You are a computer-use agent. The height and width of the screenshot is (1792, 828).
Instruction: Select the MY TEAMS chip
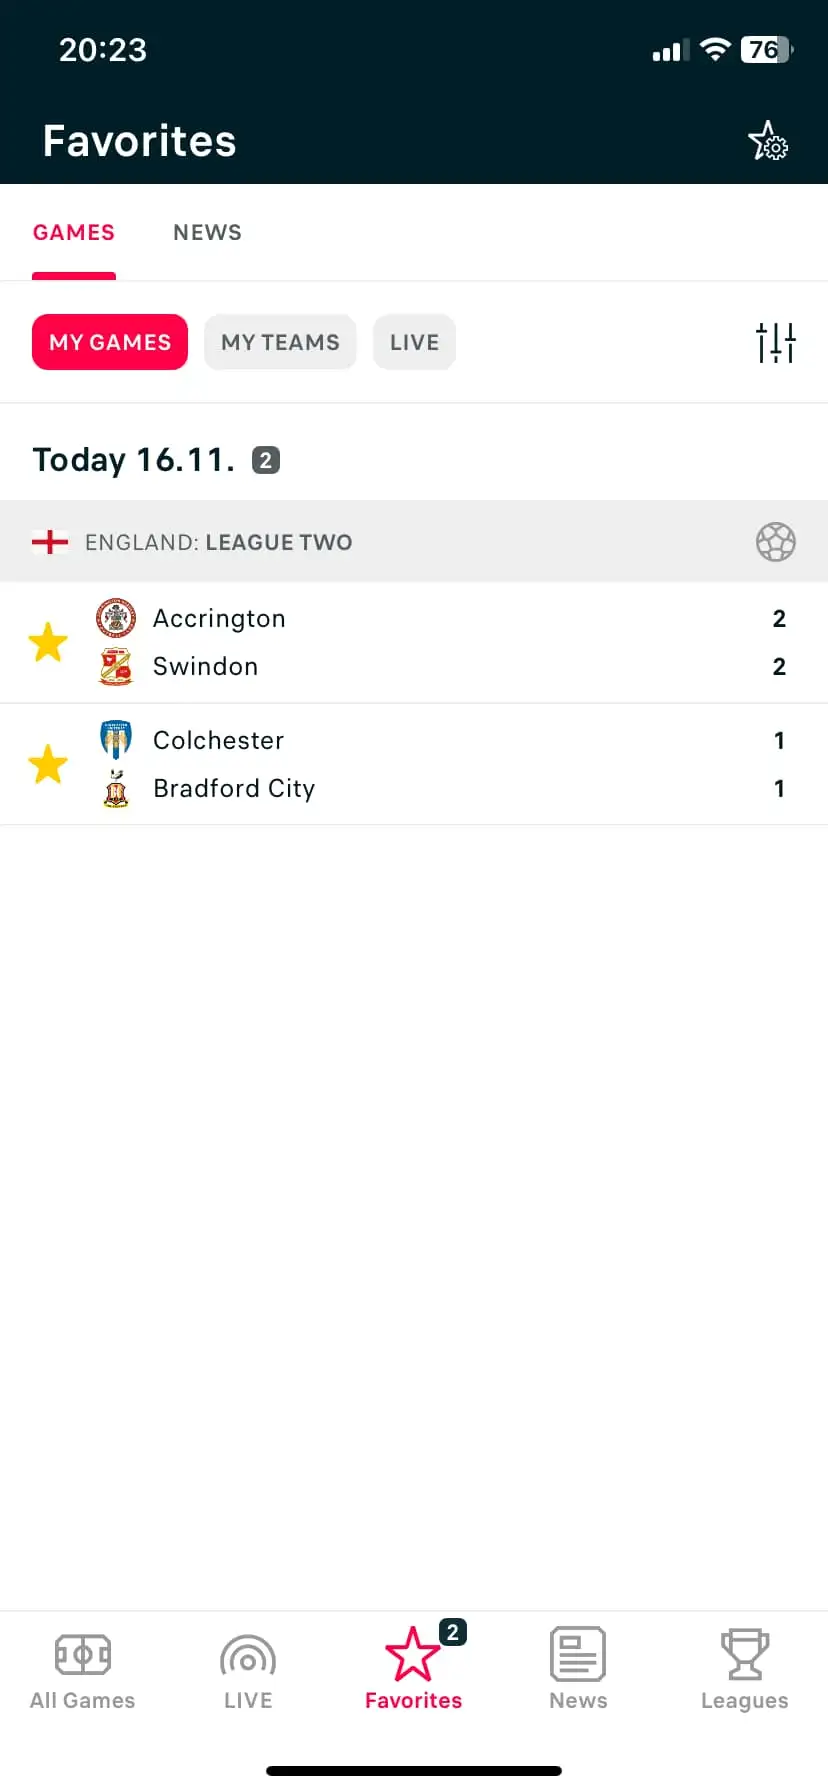280,342
